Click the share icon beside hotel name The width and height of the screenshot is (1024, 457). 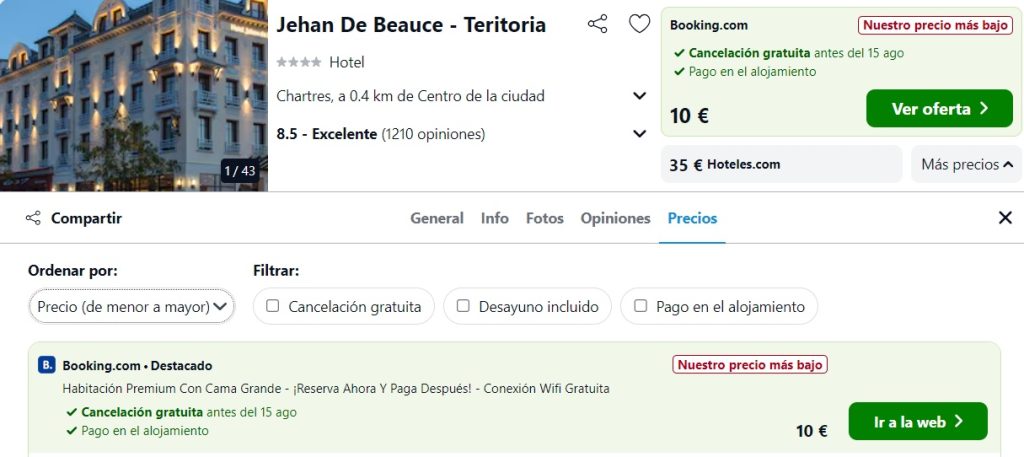(x=597, y=24)
